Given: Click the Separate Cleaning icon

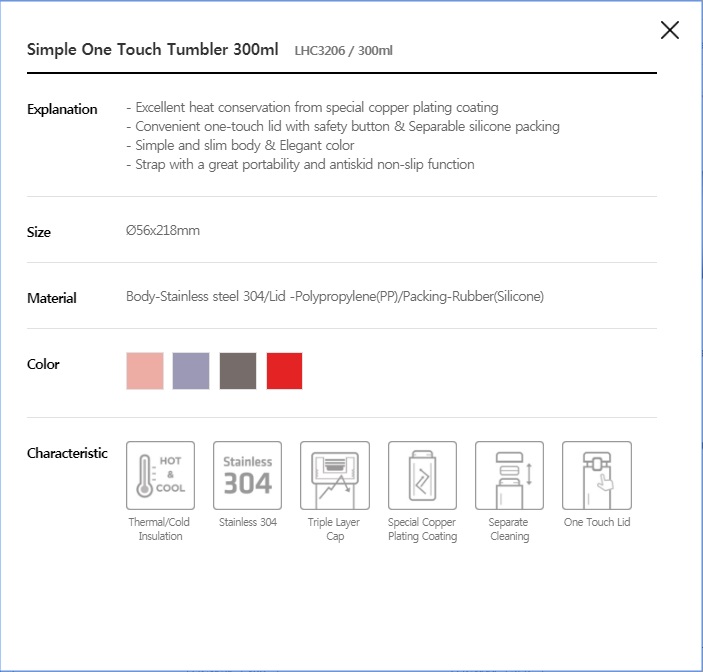Looking at the screenshot, I should click(509, 475).
